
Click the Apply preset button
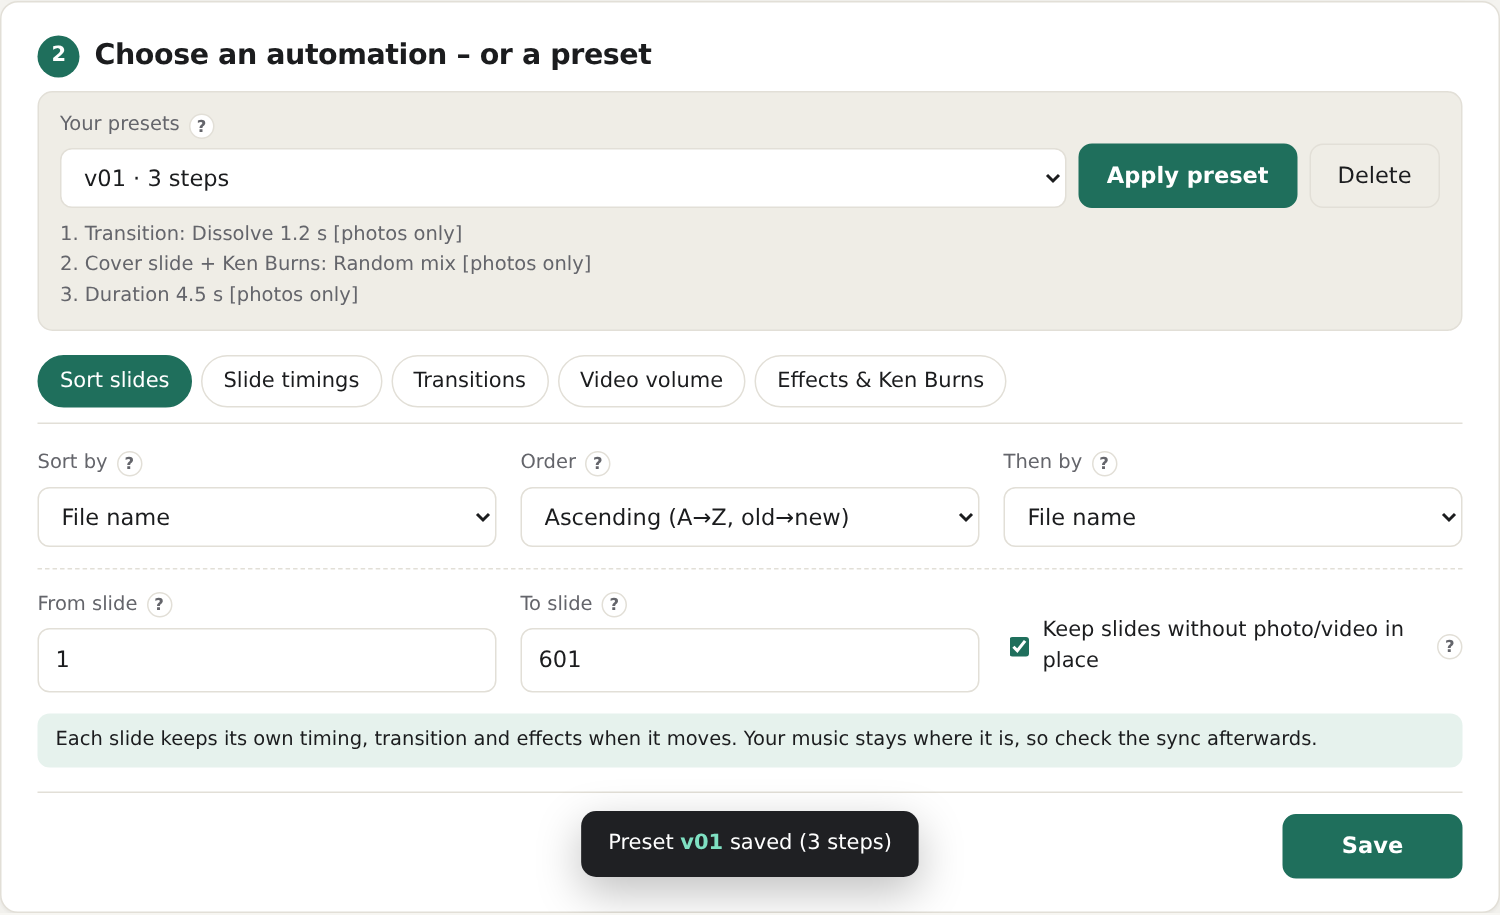(1188, 176)
